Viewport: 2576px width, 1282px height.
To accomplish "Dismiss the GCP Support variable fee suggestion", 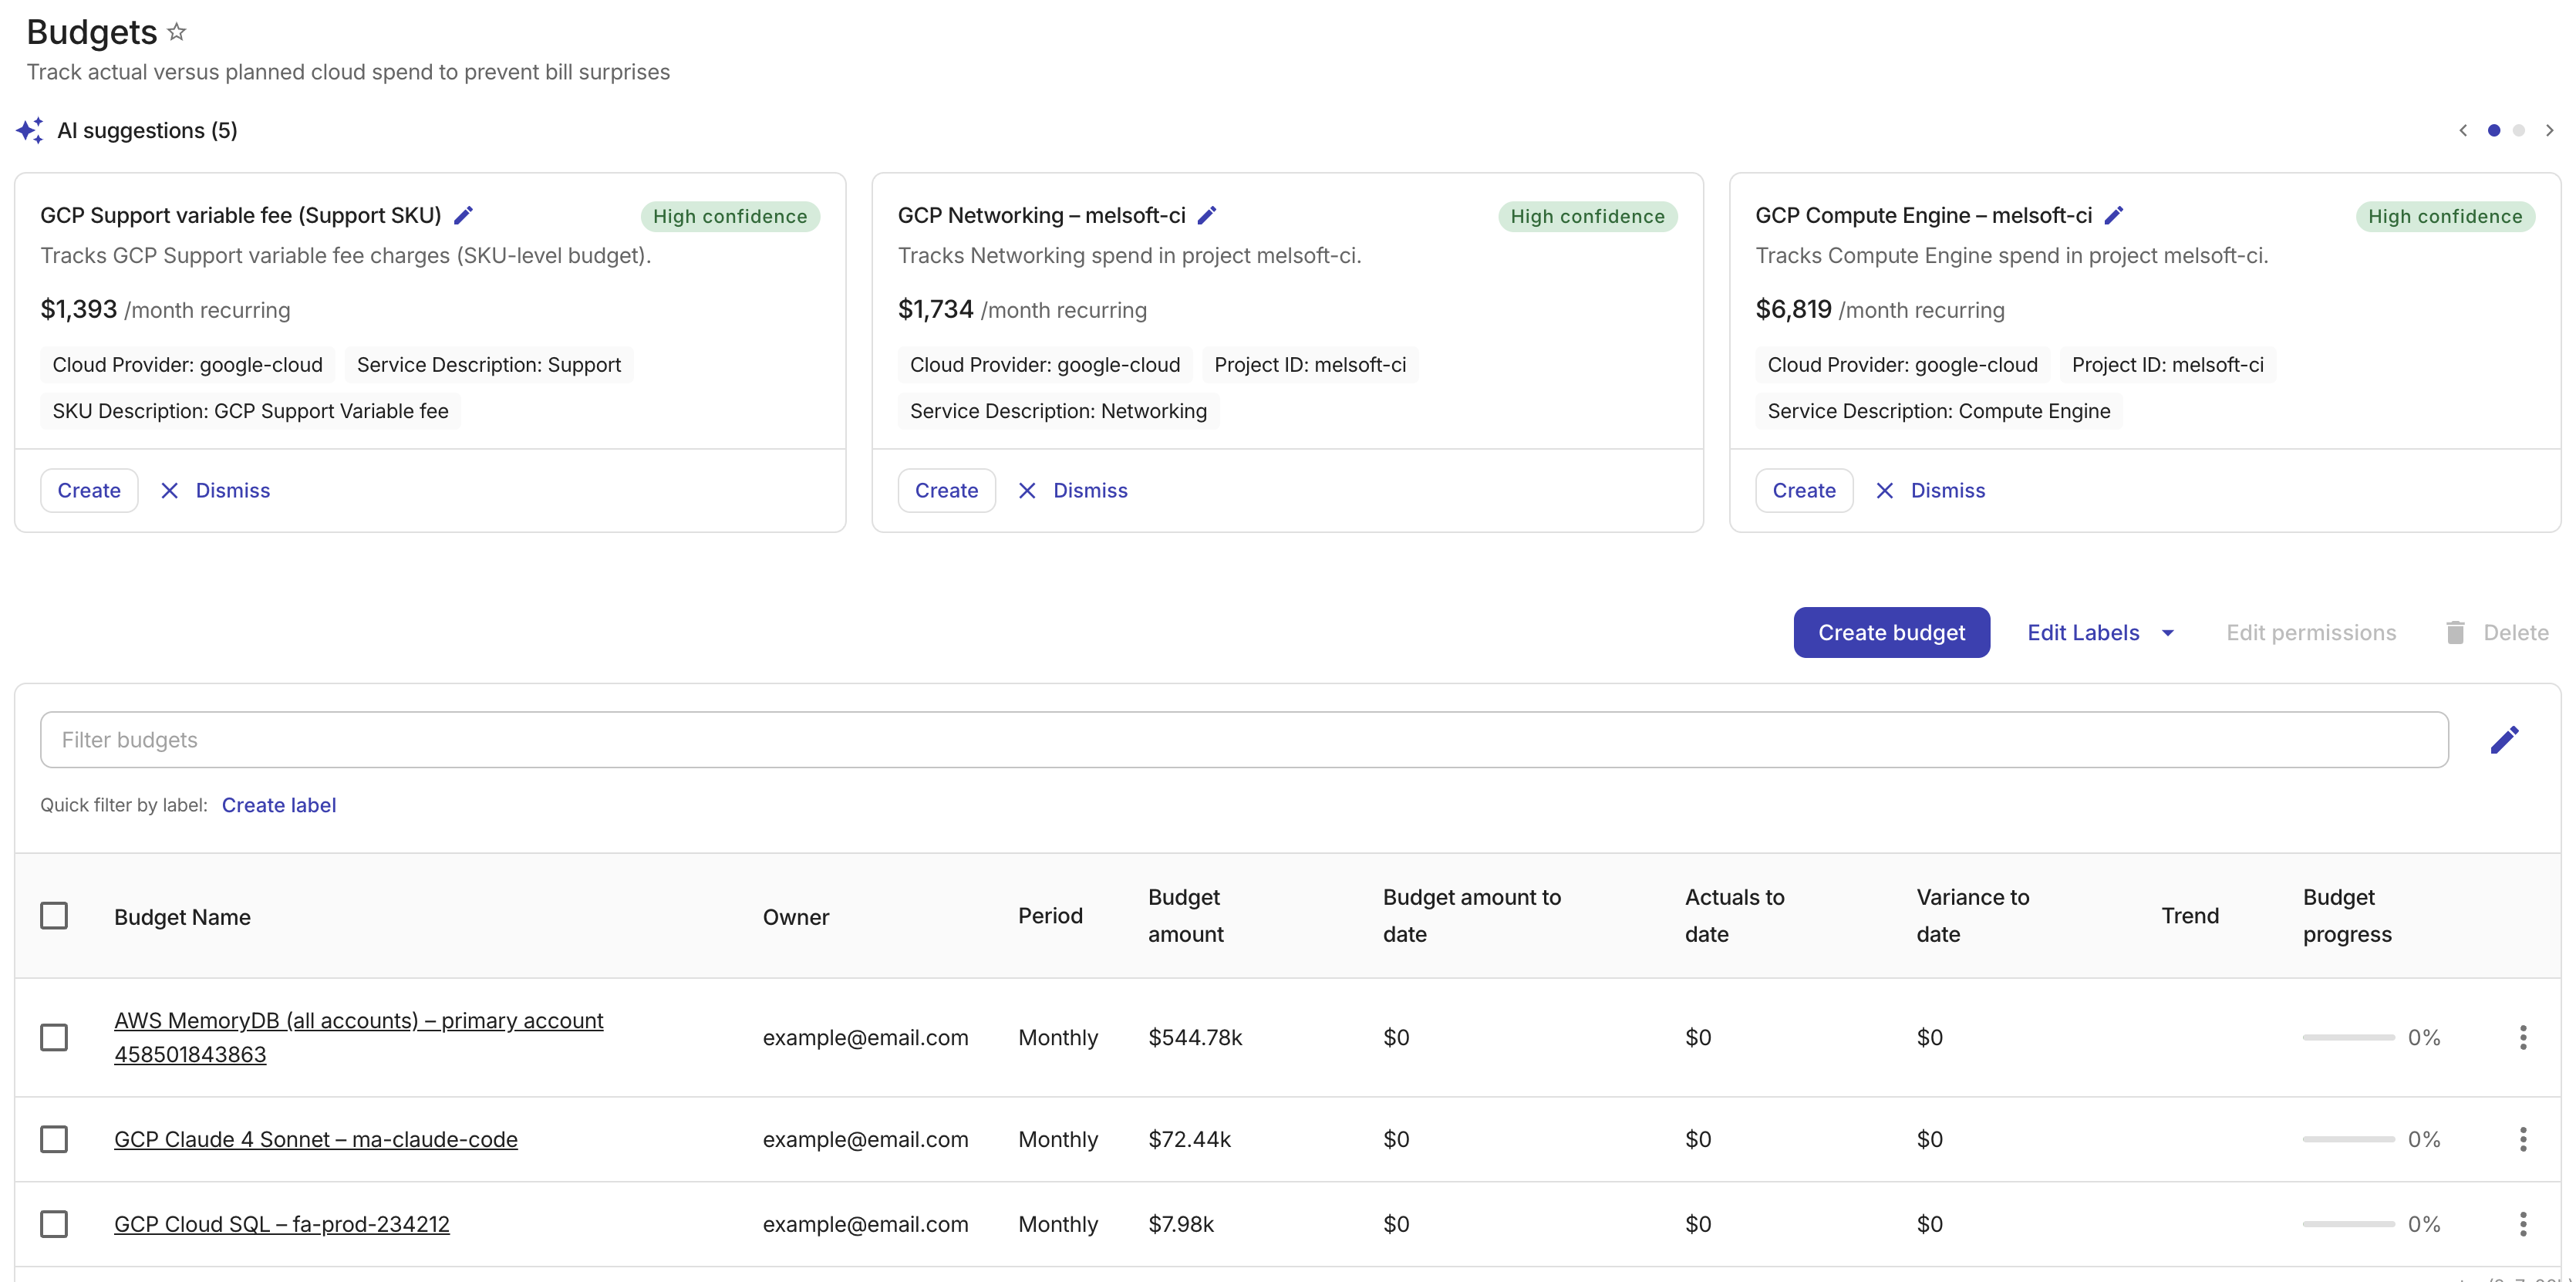I will [x=216, y=490].
